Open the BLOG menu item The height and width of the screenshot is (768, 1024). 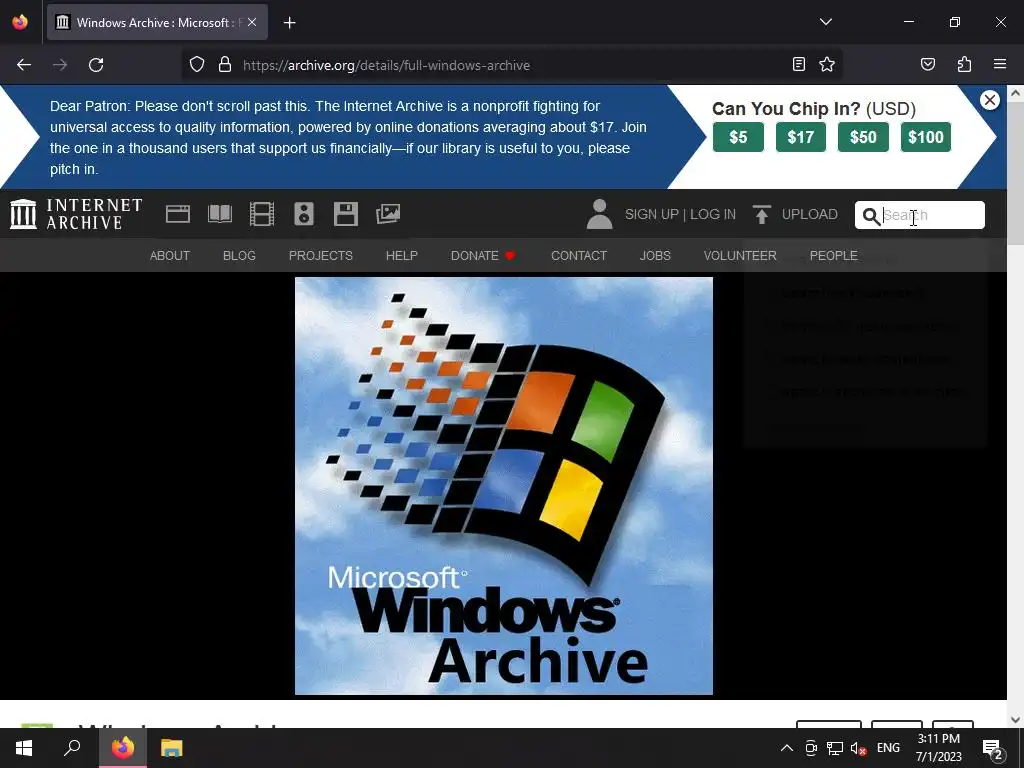(x=239, y=255)
